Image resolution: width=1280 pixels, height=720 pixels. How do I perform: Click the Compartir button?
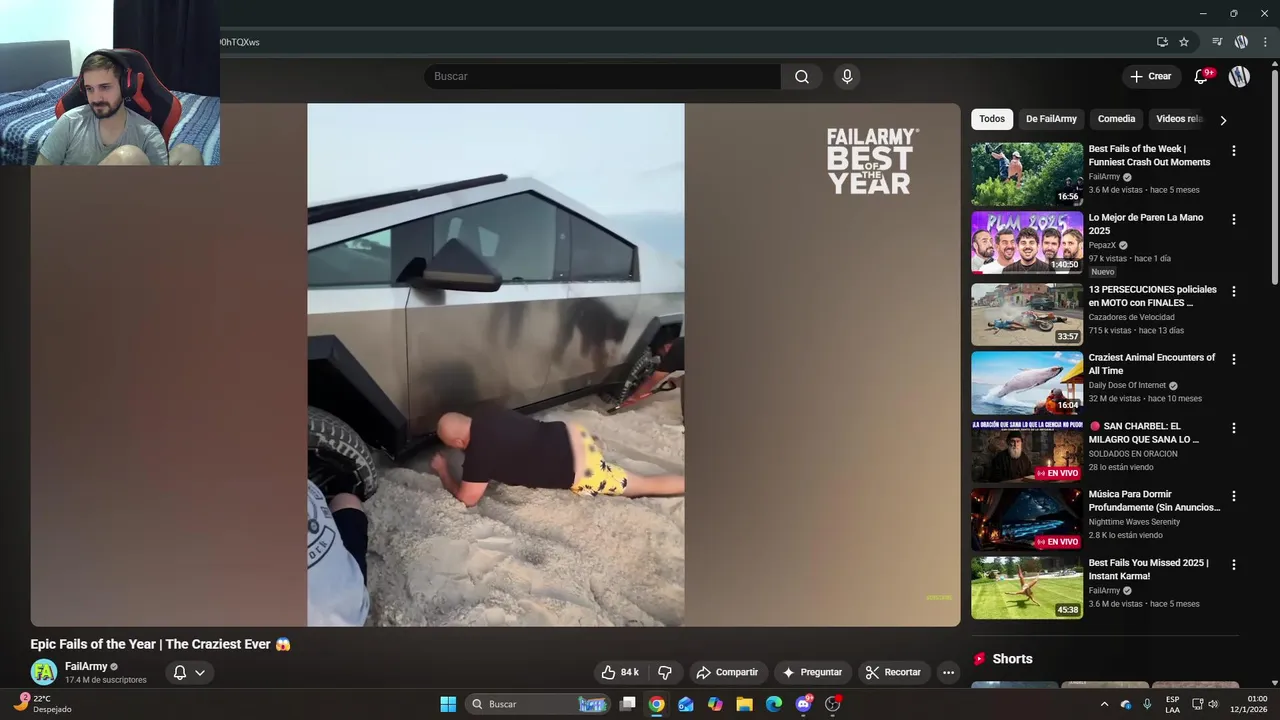tap(727, 672)
